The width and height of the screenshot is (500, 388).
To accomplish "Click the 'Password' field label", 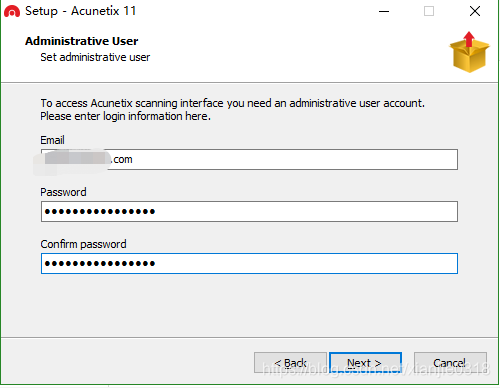I will (x=63, y=192).
